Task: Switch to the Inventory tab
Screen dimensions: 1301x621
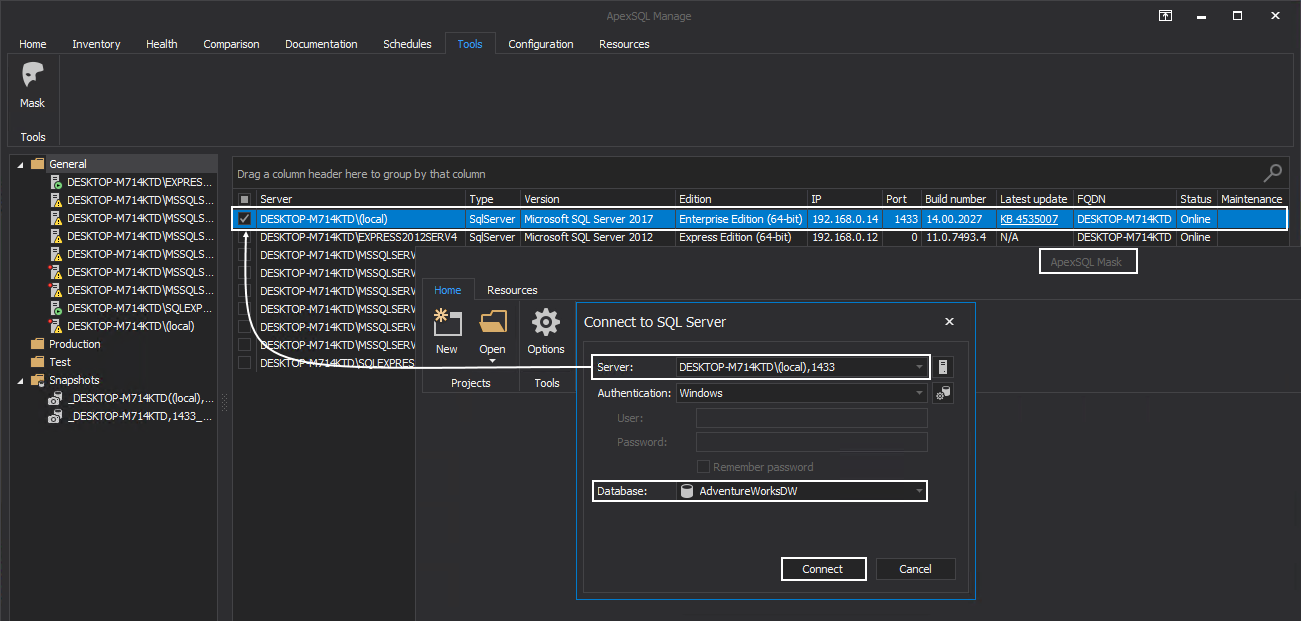Action: click(96, 44)
